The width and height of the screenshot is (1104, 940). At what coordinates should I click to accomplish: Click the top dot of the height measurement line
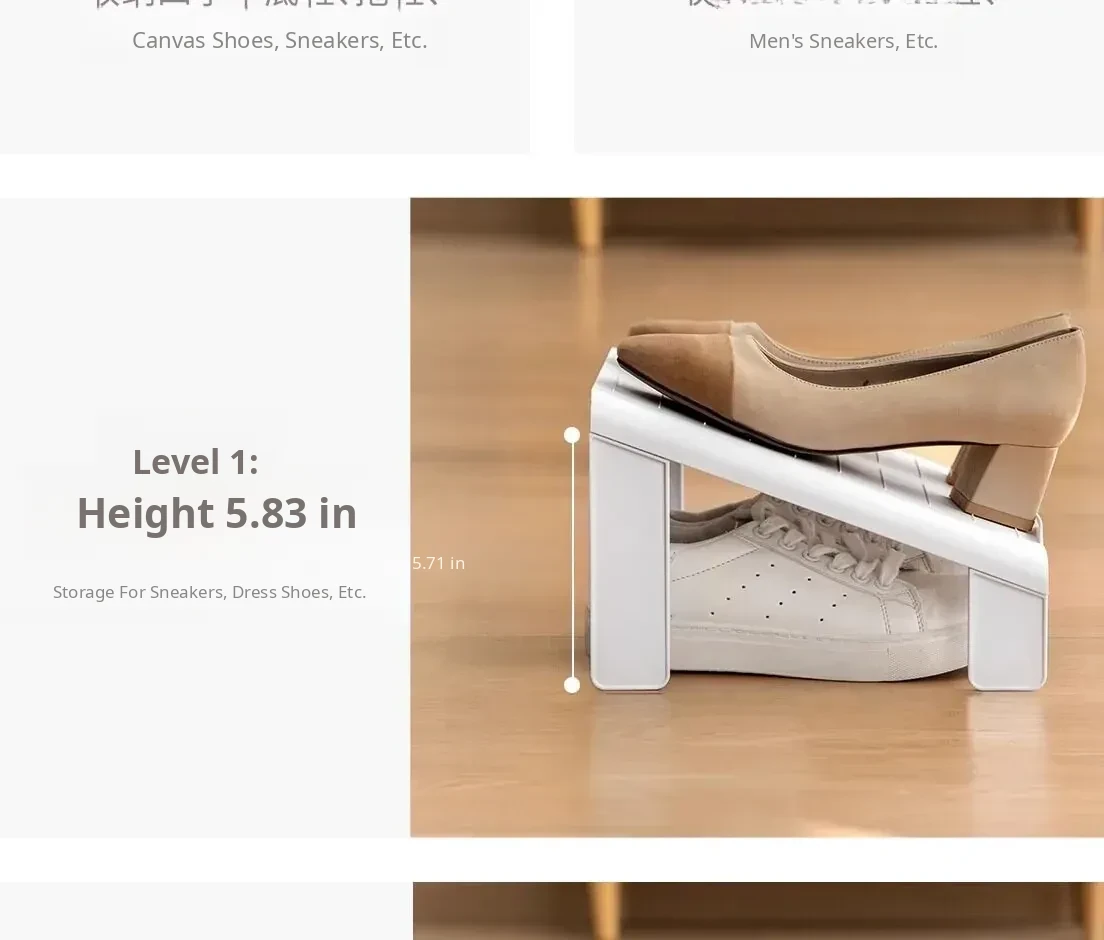click(572, 435)
